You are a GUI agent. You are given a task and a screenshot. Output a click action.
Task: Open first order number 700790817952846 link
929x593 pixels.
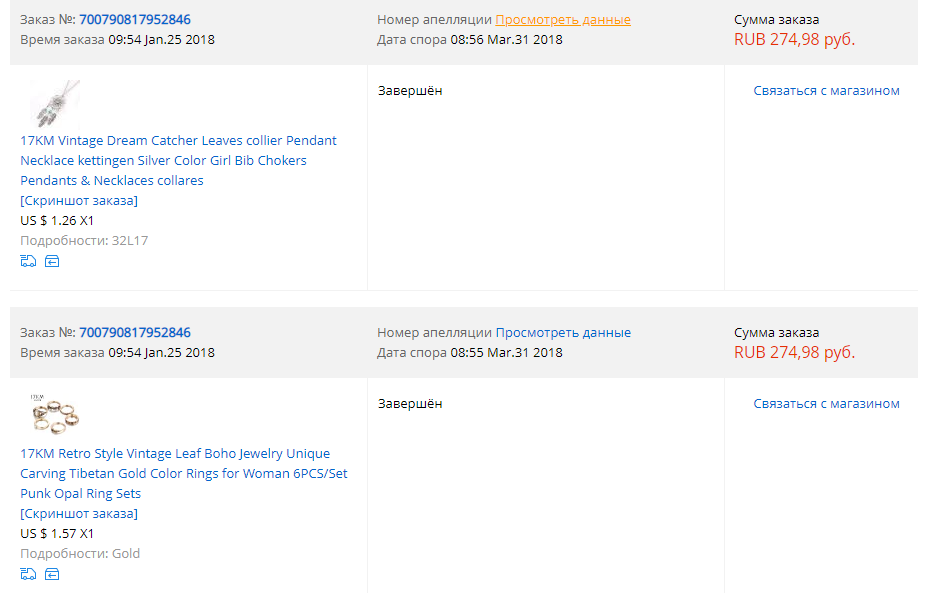click(135, 19)
